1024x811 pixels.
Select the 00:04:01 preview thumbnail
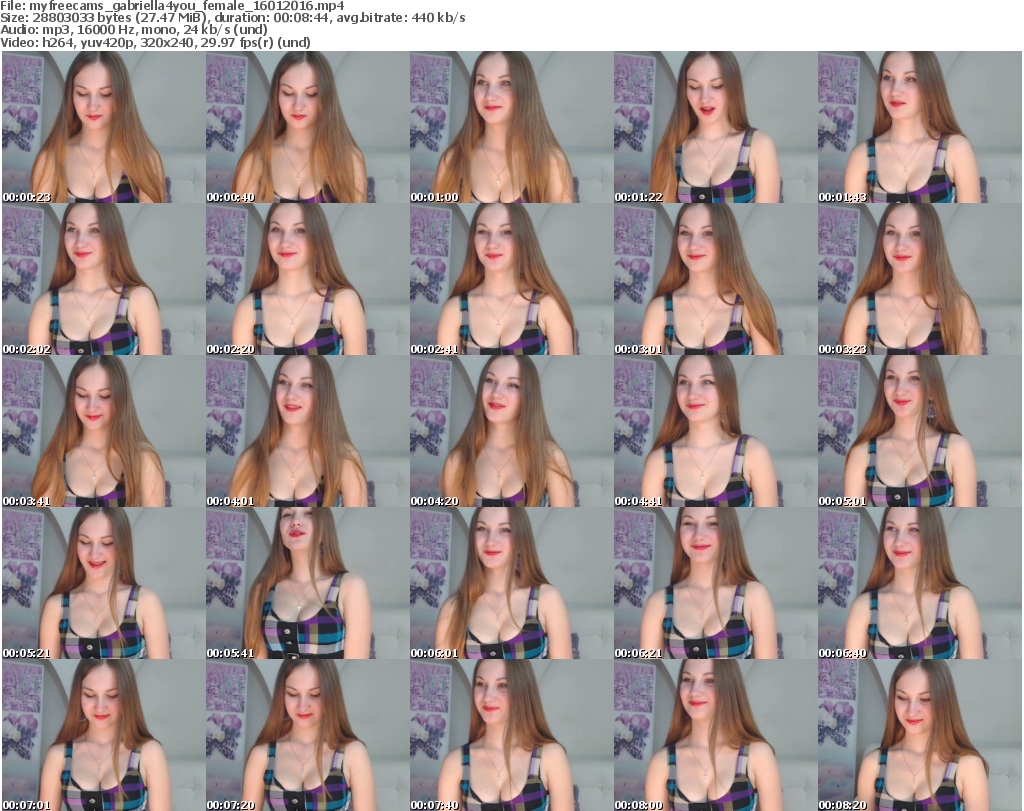(x=308, y=431)
